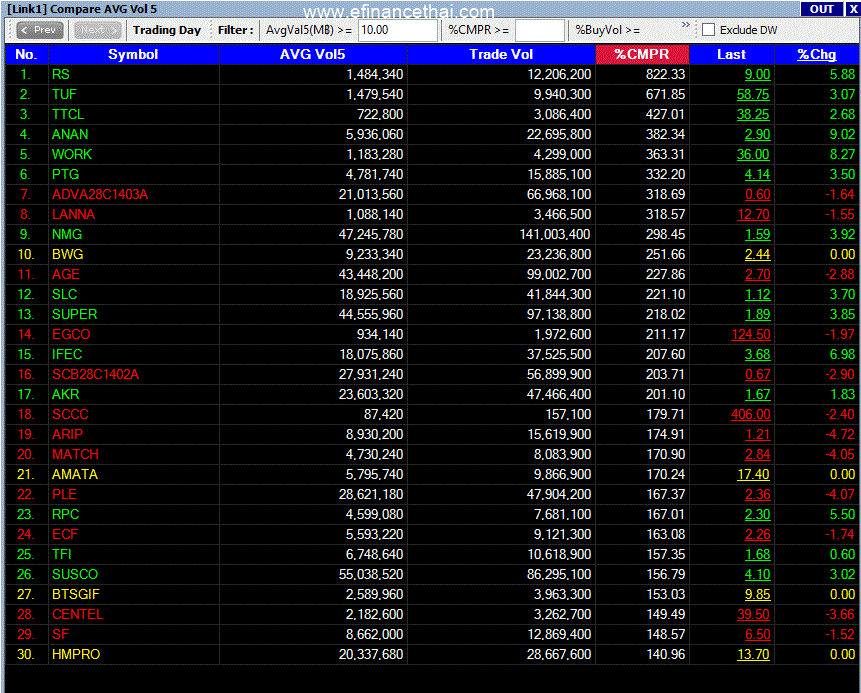Select the TUF symbol
This screenshot has height=693, width=861.
point(64,94)
